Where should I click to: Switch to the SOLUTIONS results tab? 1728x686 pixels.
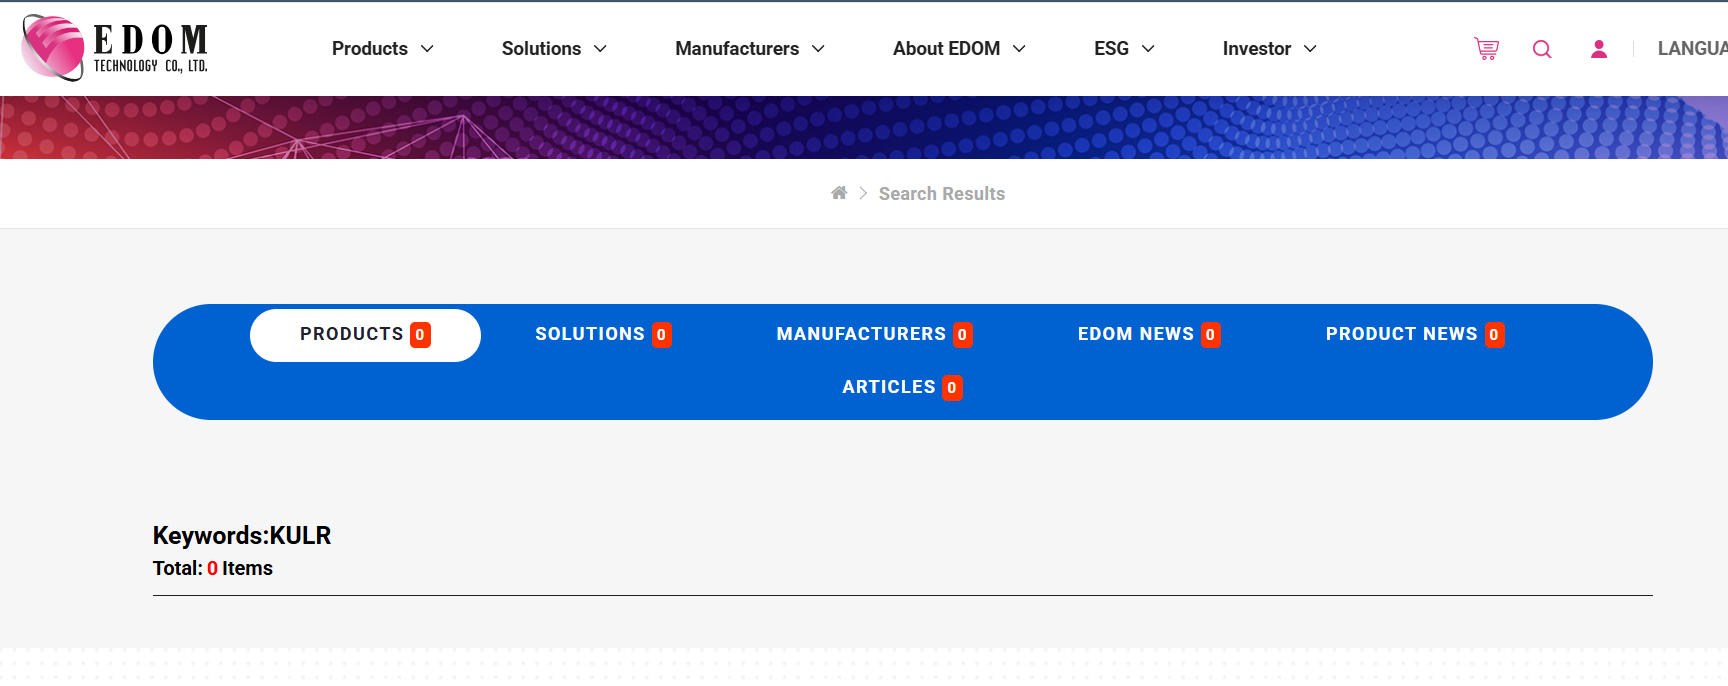point(589,334)
